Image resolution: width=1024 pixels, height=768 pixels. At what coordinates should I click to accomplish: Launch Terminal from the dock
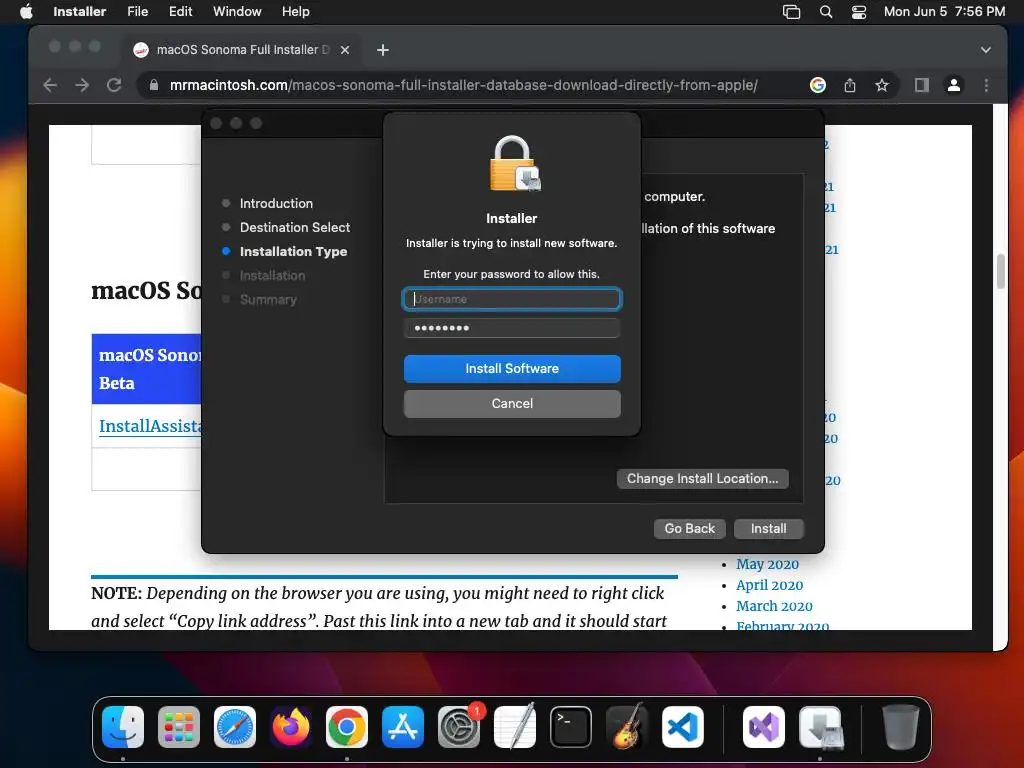point(571,727)
